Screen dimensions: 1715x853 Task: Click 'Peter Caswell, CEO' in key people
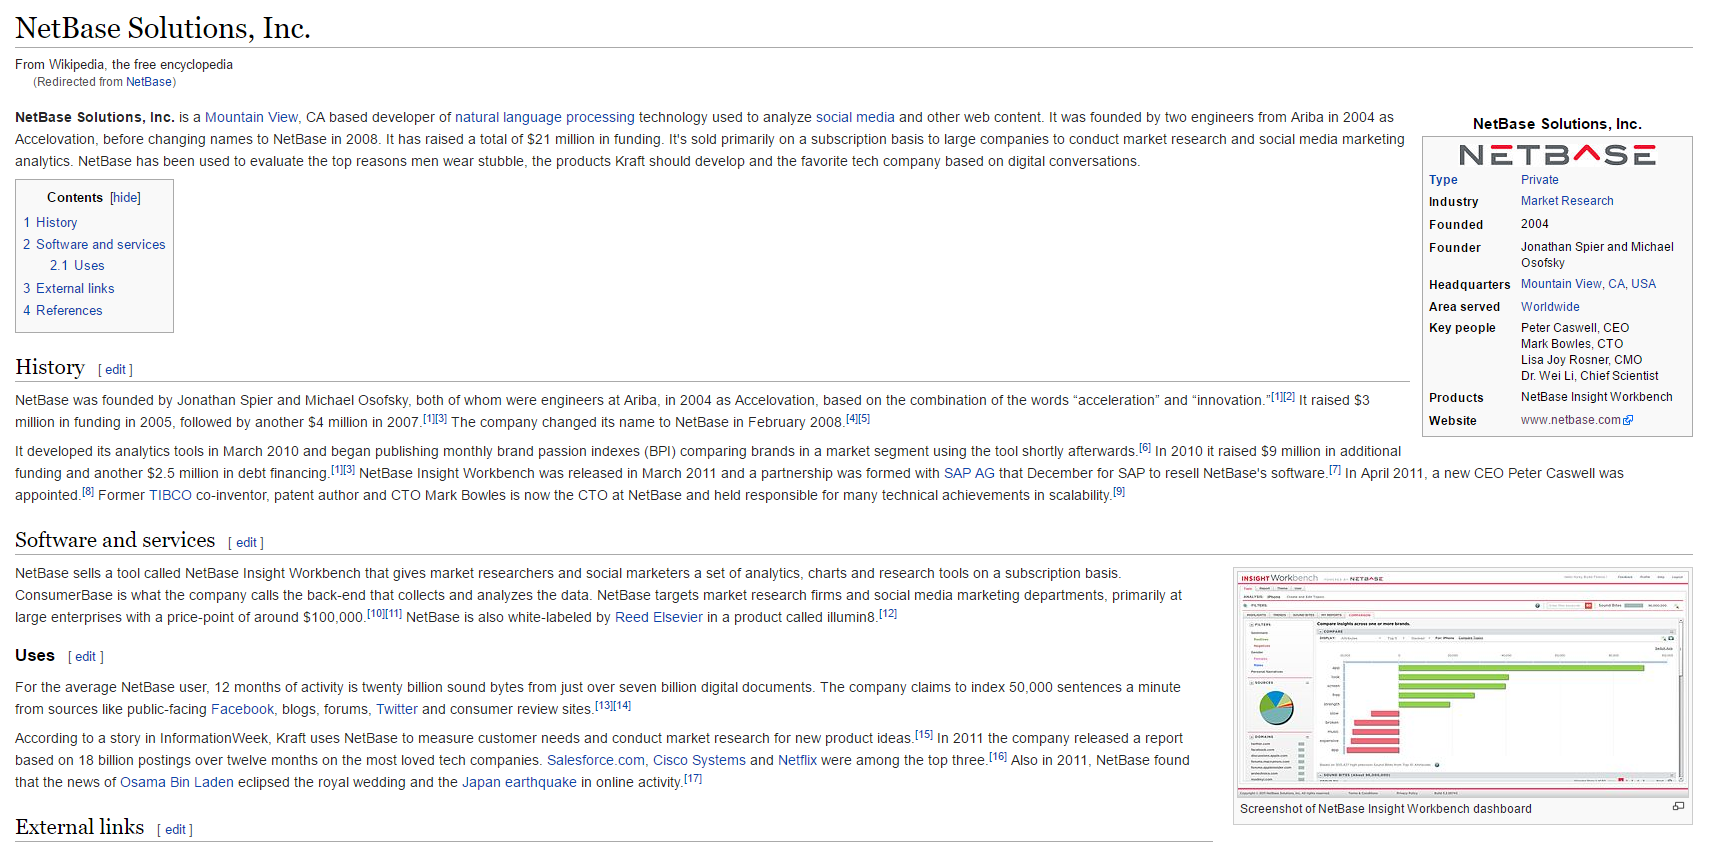[x=1575, y=328]
